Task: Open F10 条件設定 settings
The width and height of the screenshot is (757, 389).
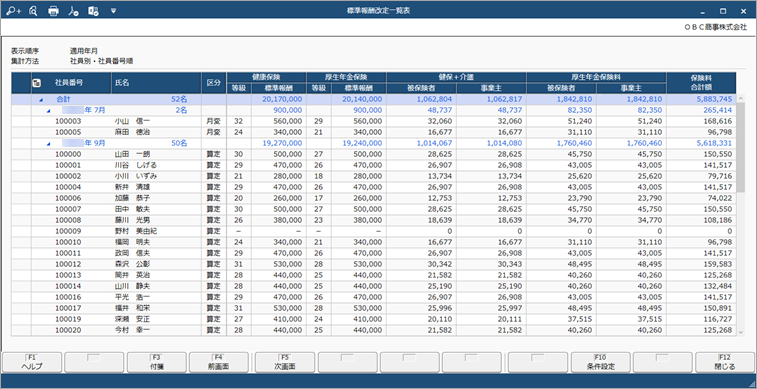Action: click(601, 362)
